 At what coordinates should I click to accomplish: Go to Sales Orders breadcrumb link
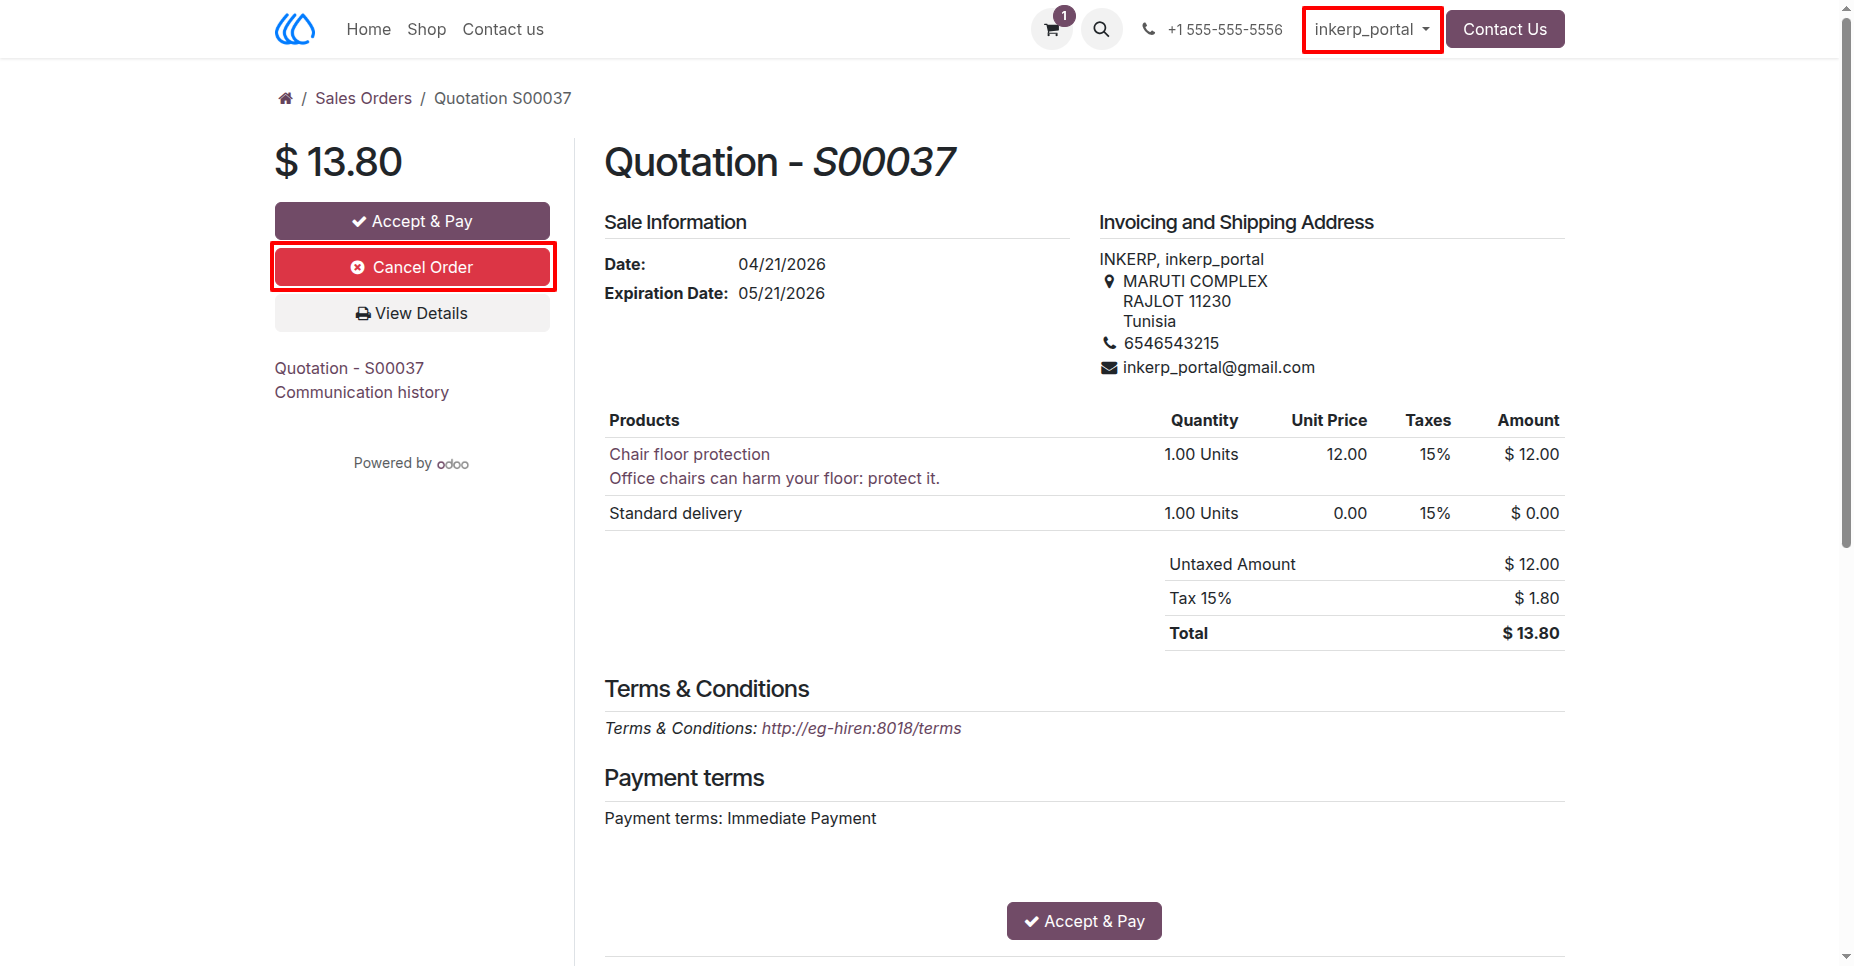pos(363,98)
